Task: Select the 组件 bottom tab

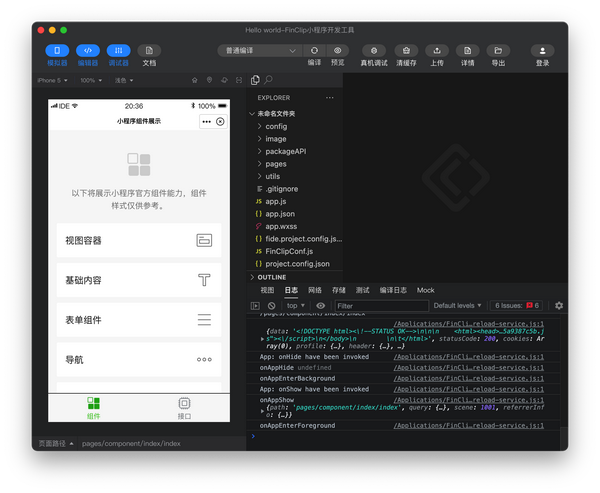Action: pos(93,408)
